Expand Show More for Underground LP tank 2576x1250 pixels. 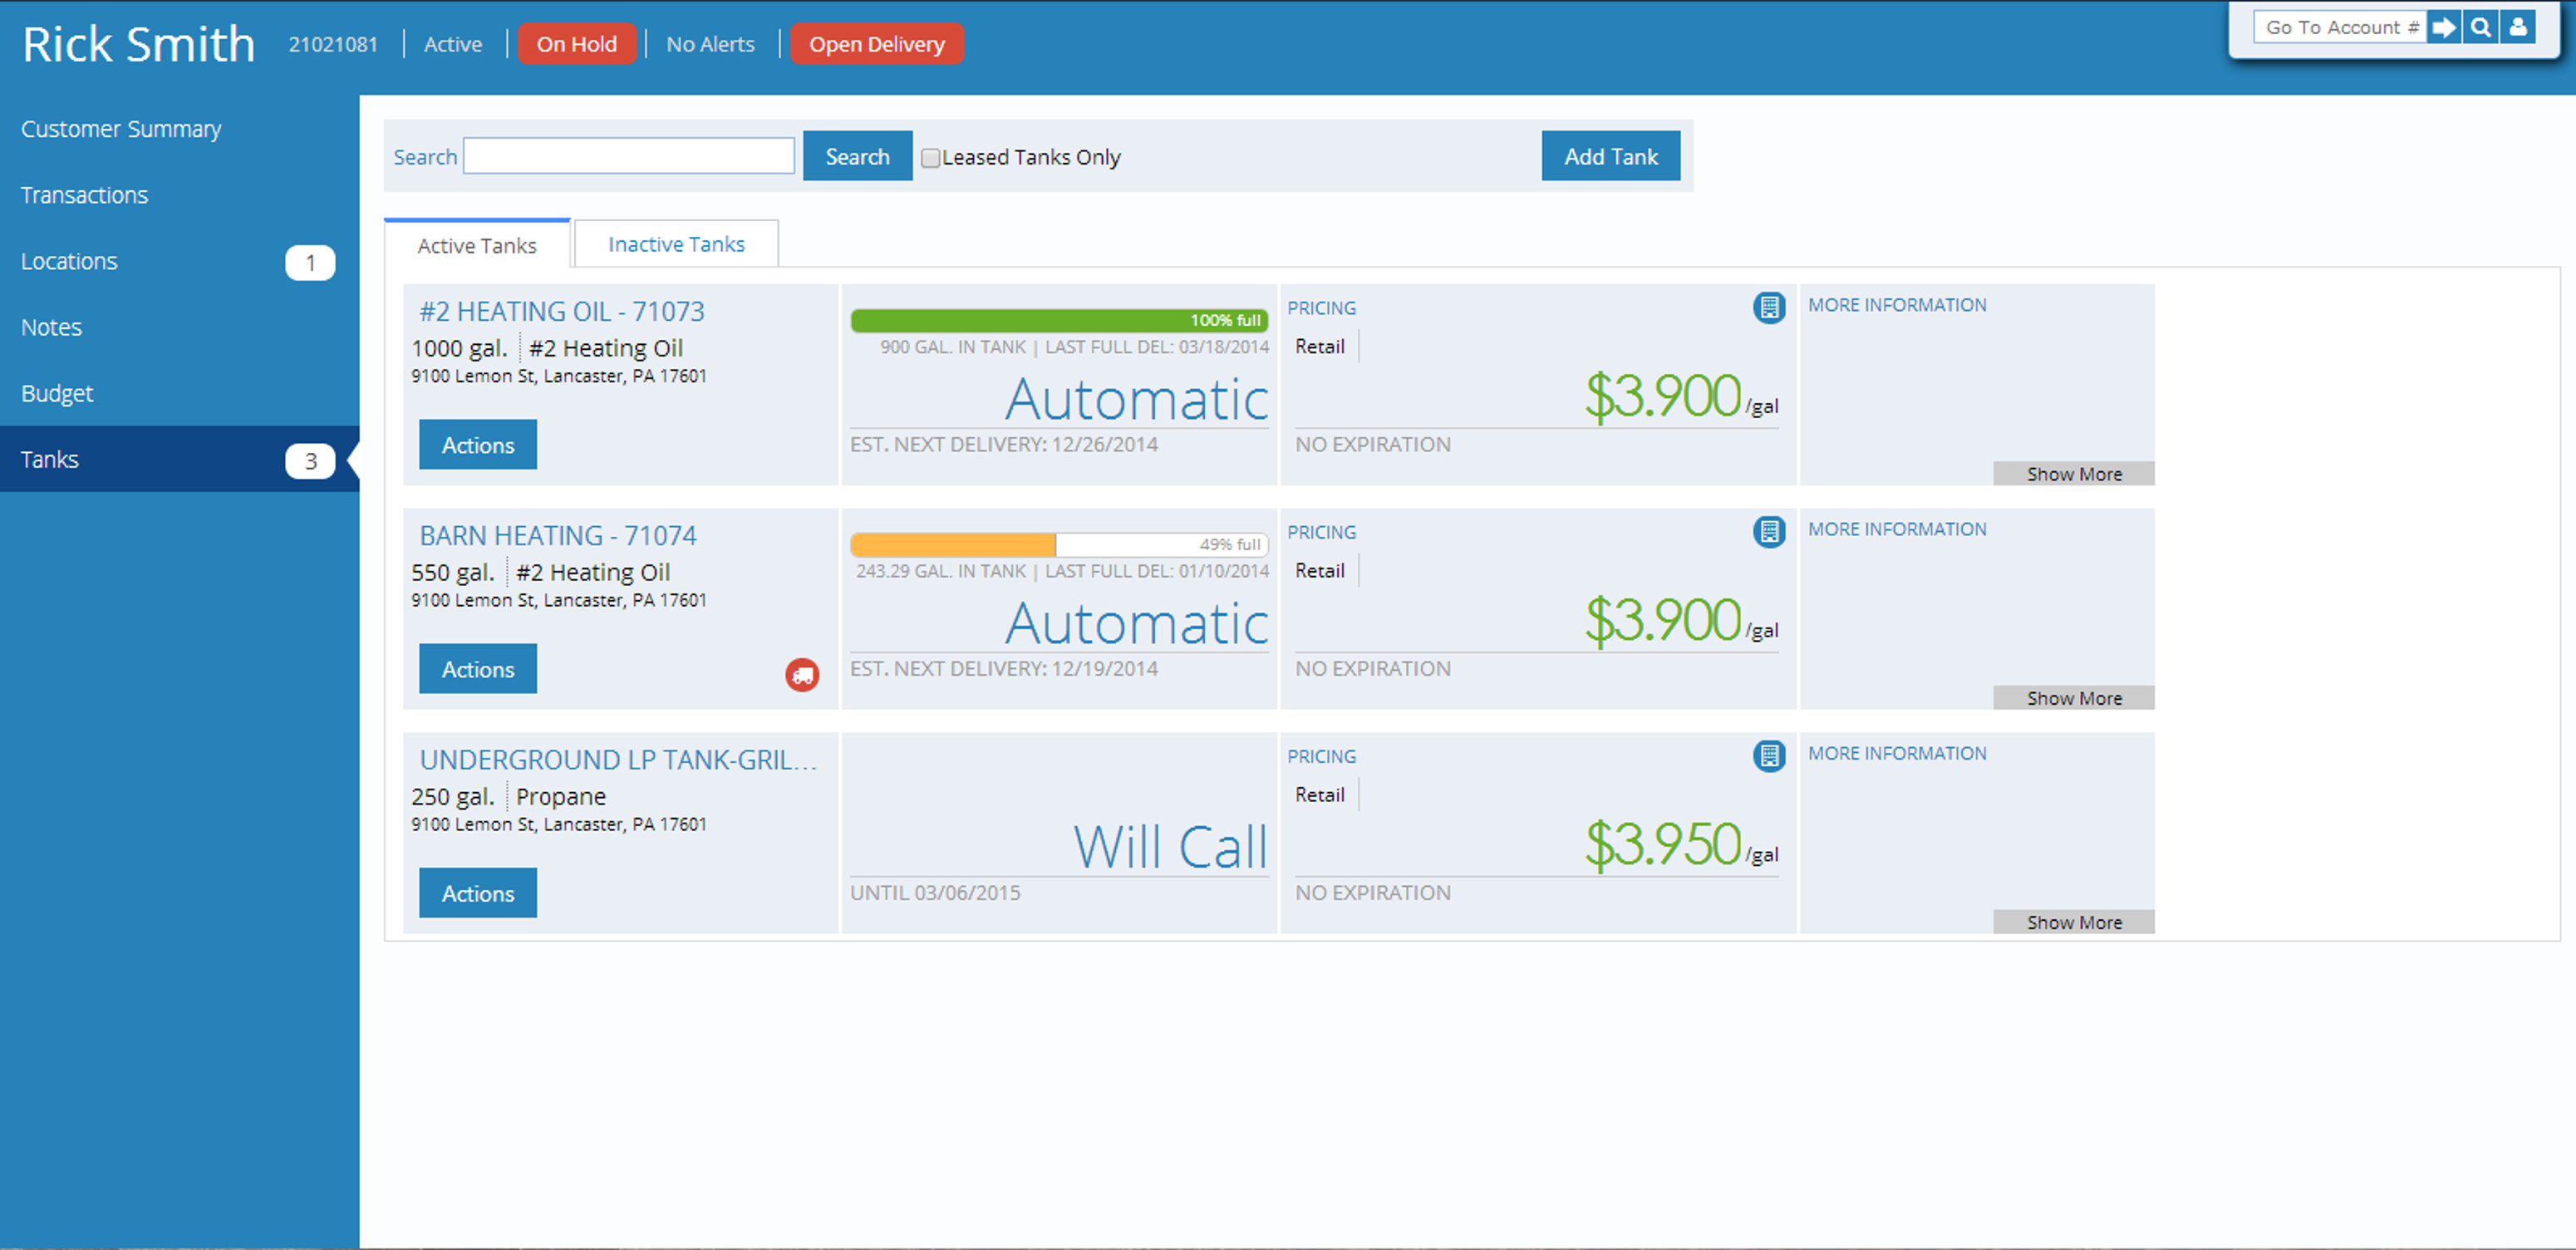click(x=2073, y=922)
